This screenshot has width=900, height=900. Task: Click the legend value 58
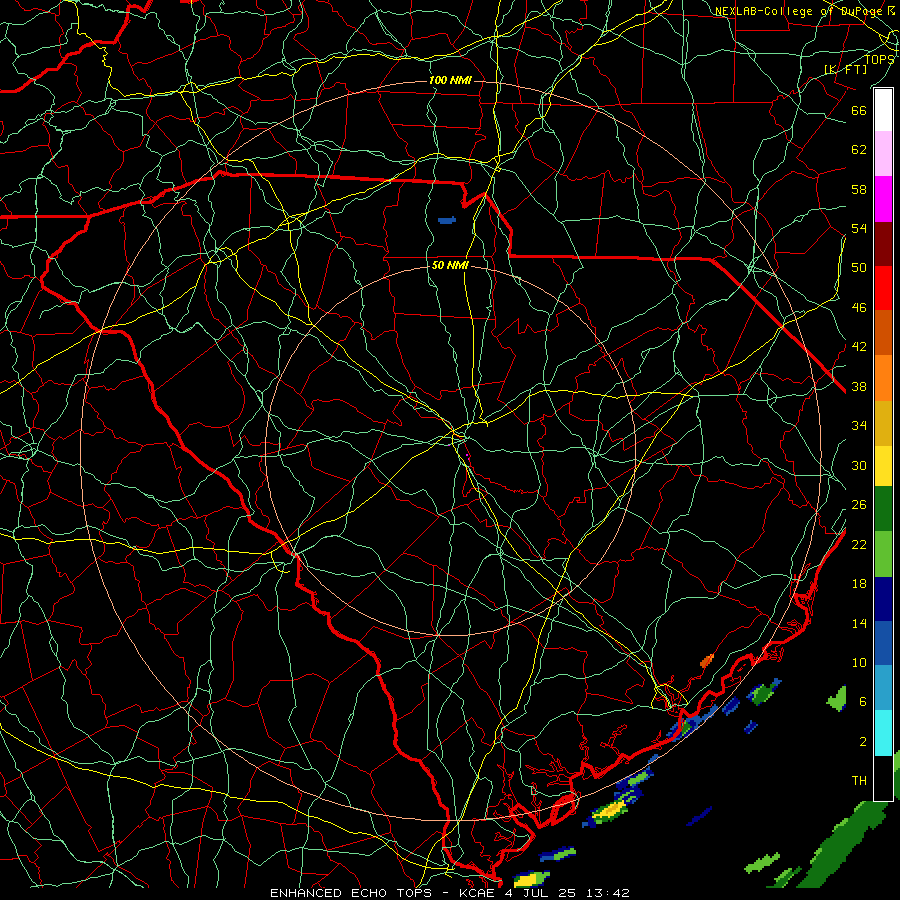(x=859, y=189)
